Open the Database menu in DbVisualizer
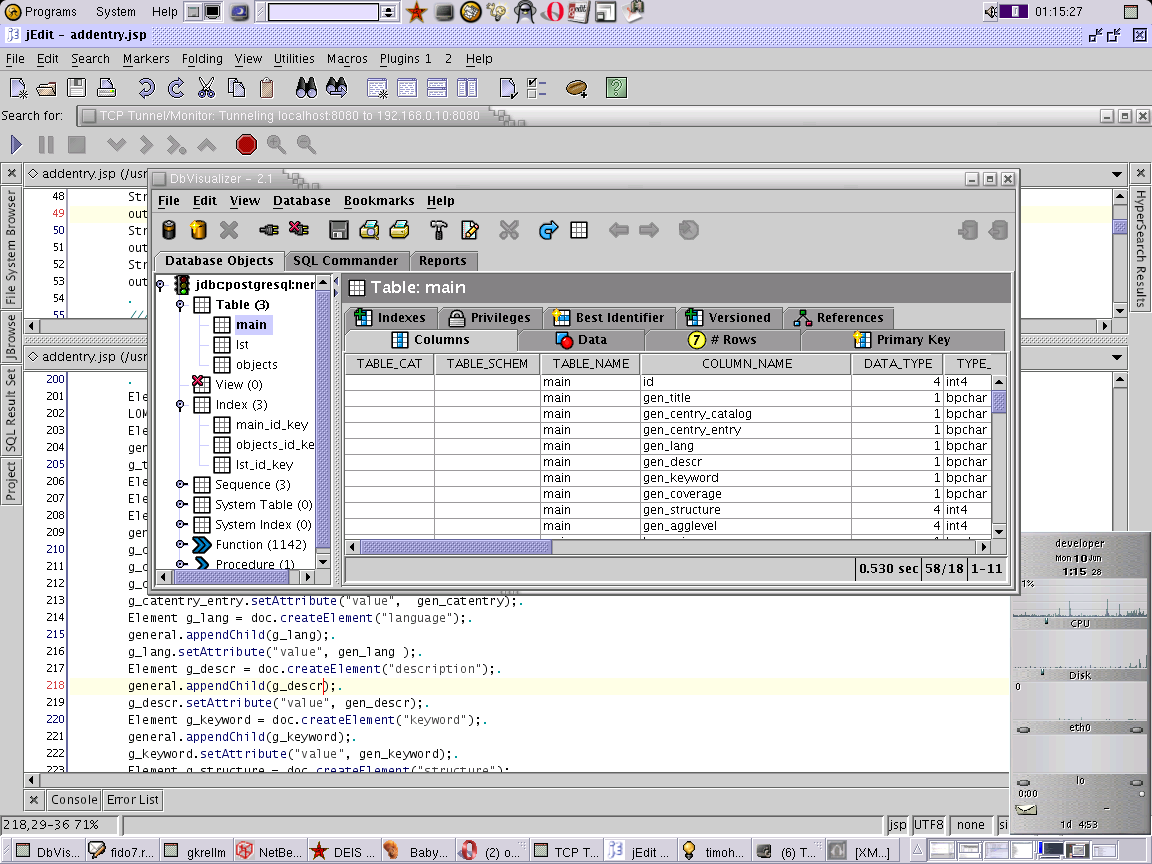 coord(302,201)
